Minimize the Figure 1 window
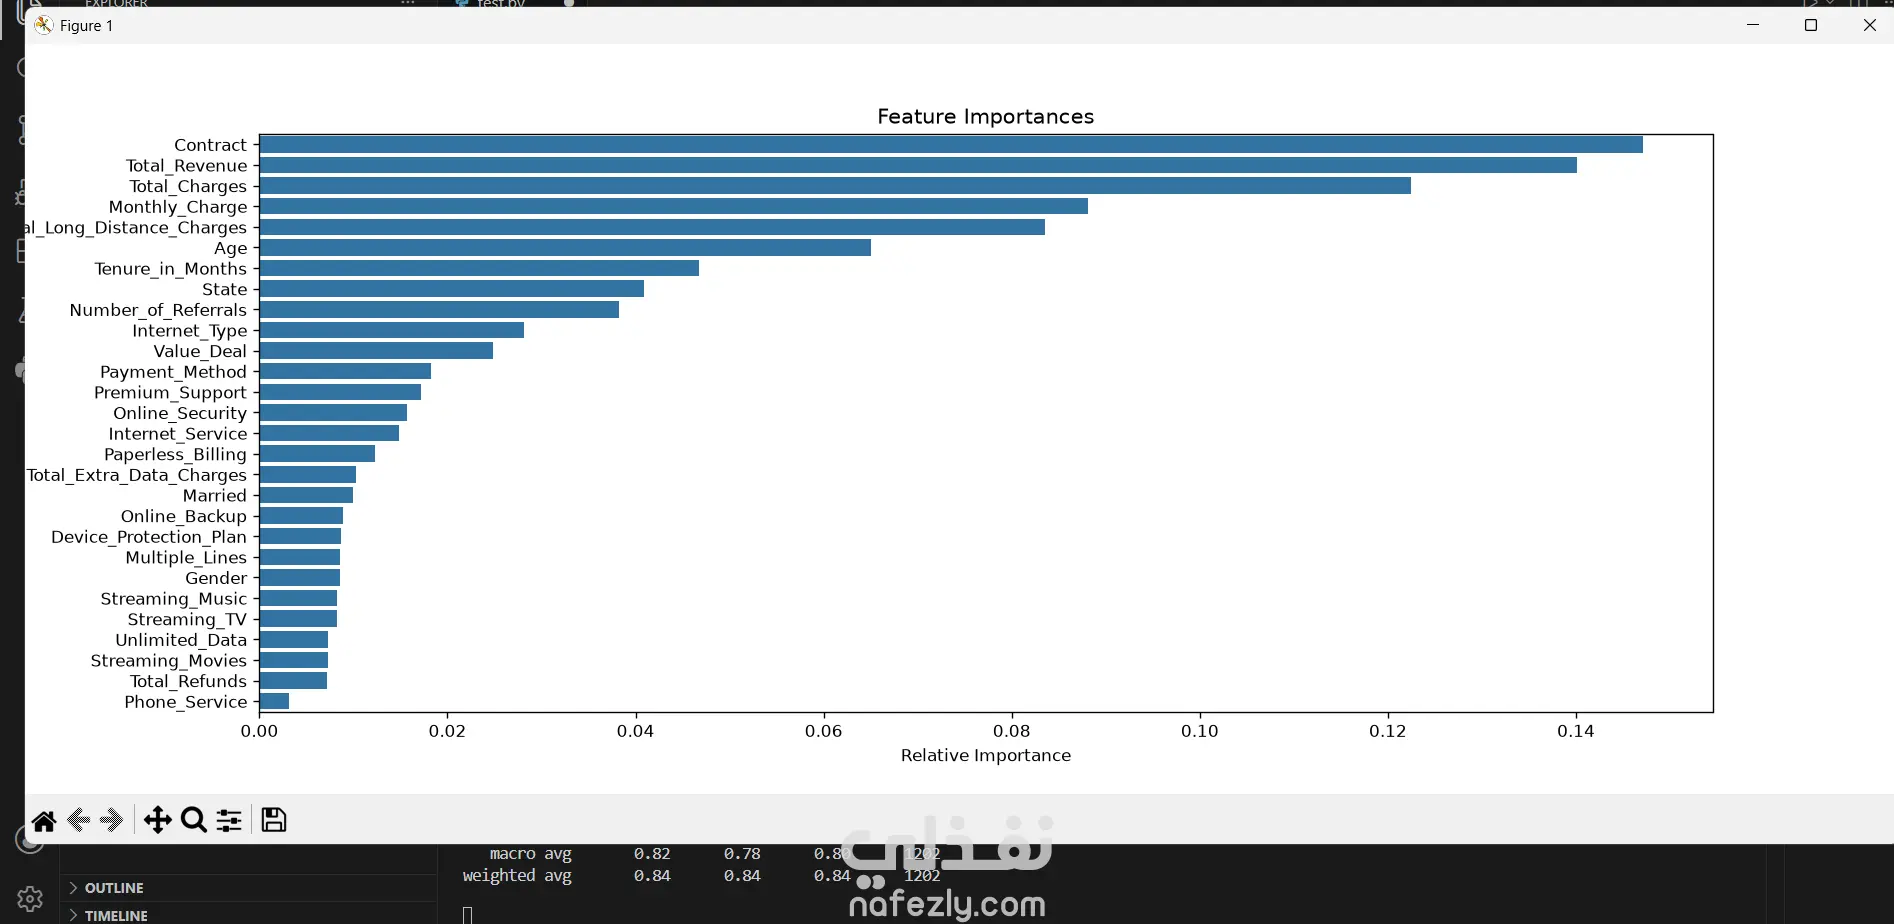This screenshot has height=924, width=1894. coord(1753,25)
